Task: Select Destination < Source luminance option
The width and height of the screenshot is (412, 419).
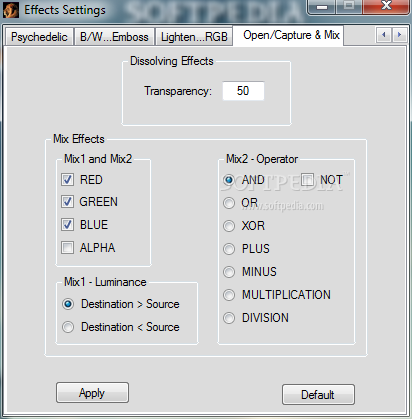Action: click(68, 327)
